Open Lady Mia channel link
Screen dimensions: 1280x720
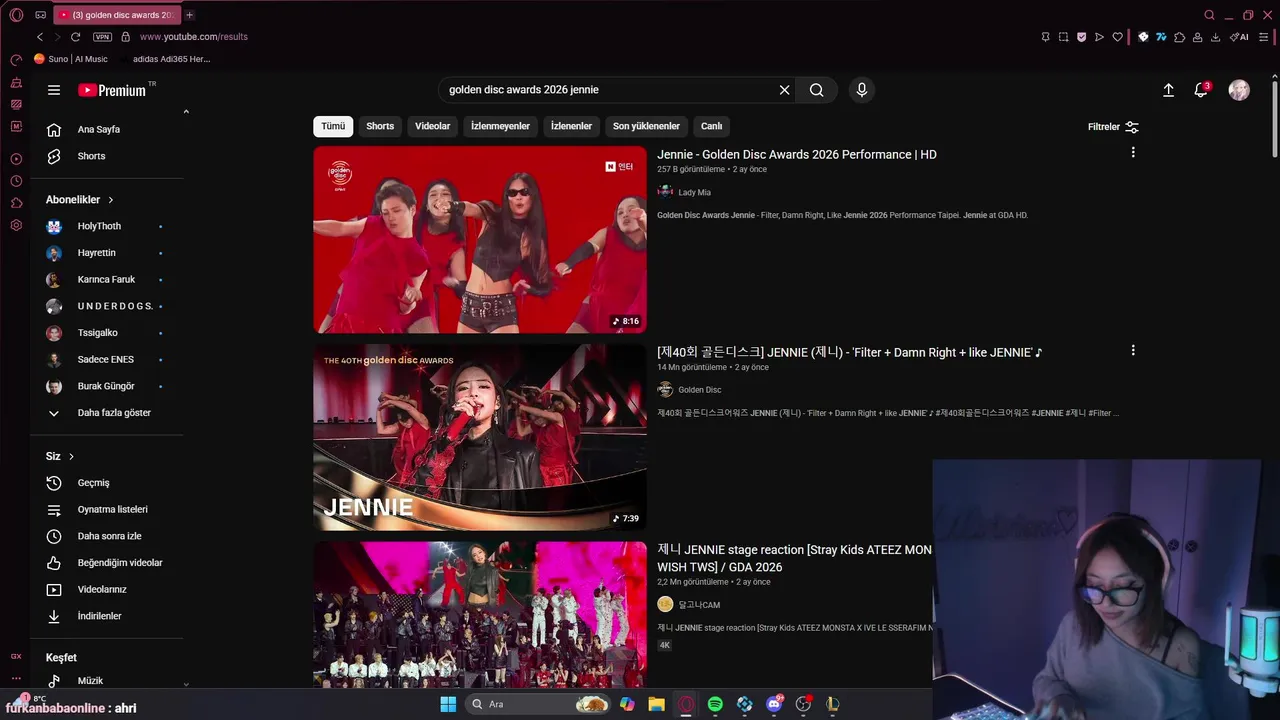(x=694, y=192)
